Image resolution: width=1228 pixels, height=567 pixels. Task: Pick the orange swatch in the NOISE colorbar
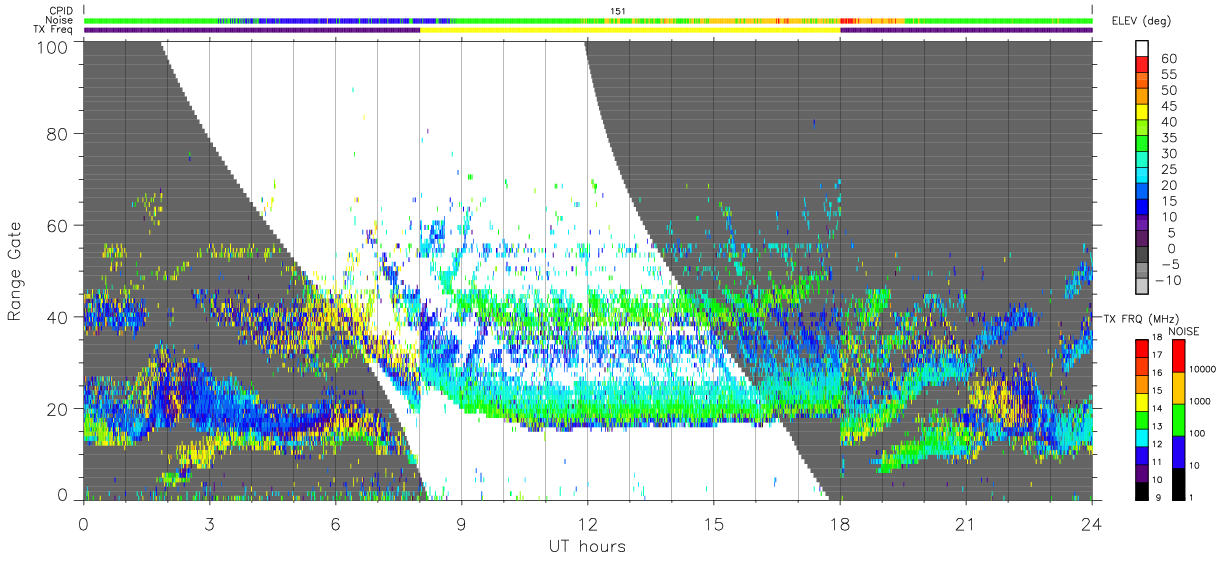point(1179,388)
